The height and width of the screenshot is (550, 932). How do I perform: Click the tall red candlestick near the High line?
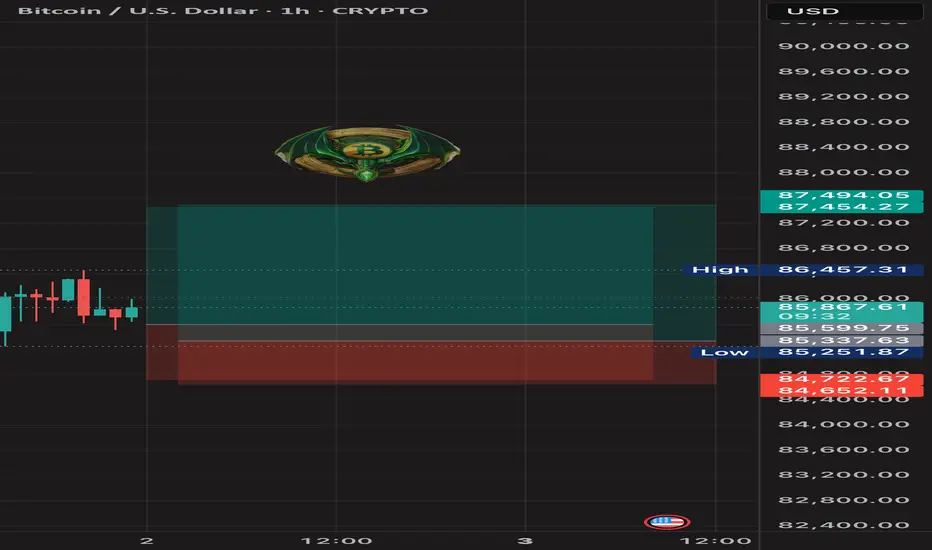(84, 296)
